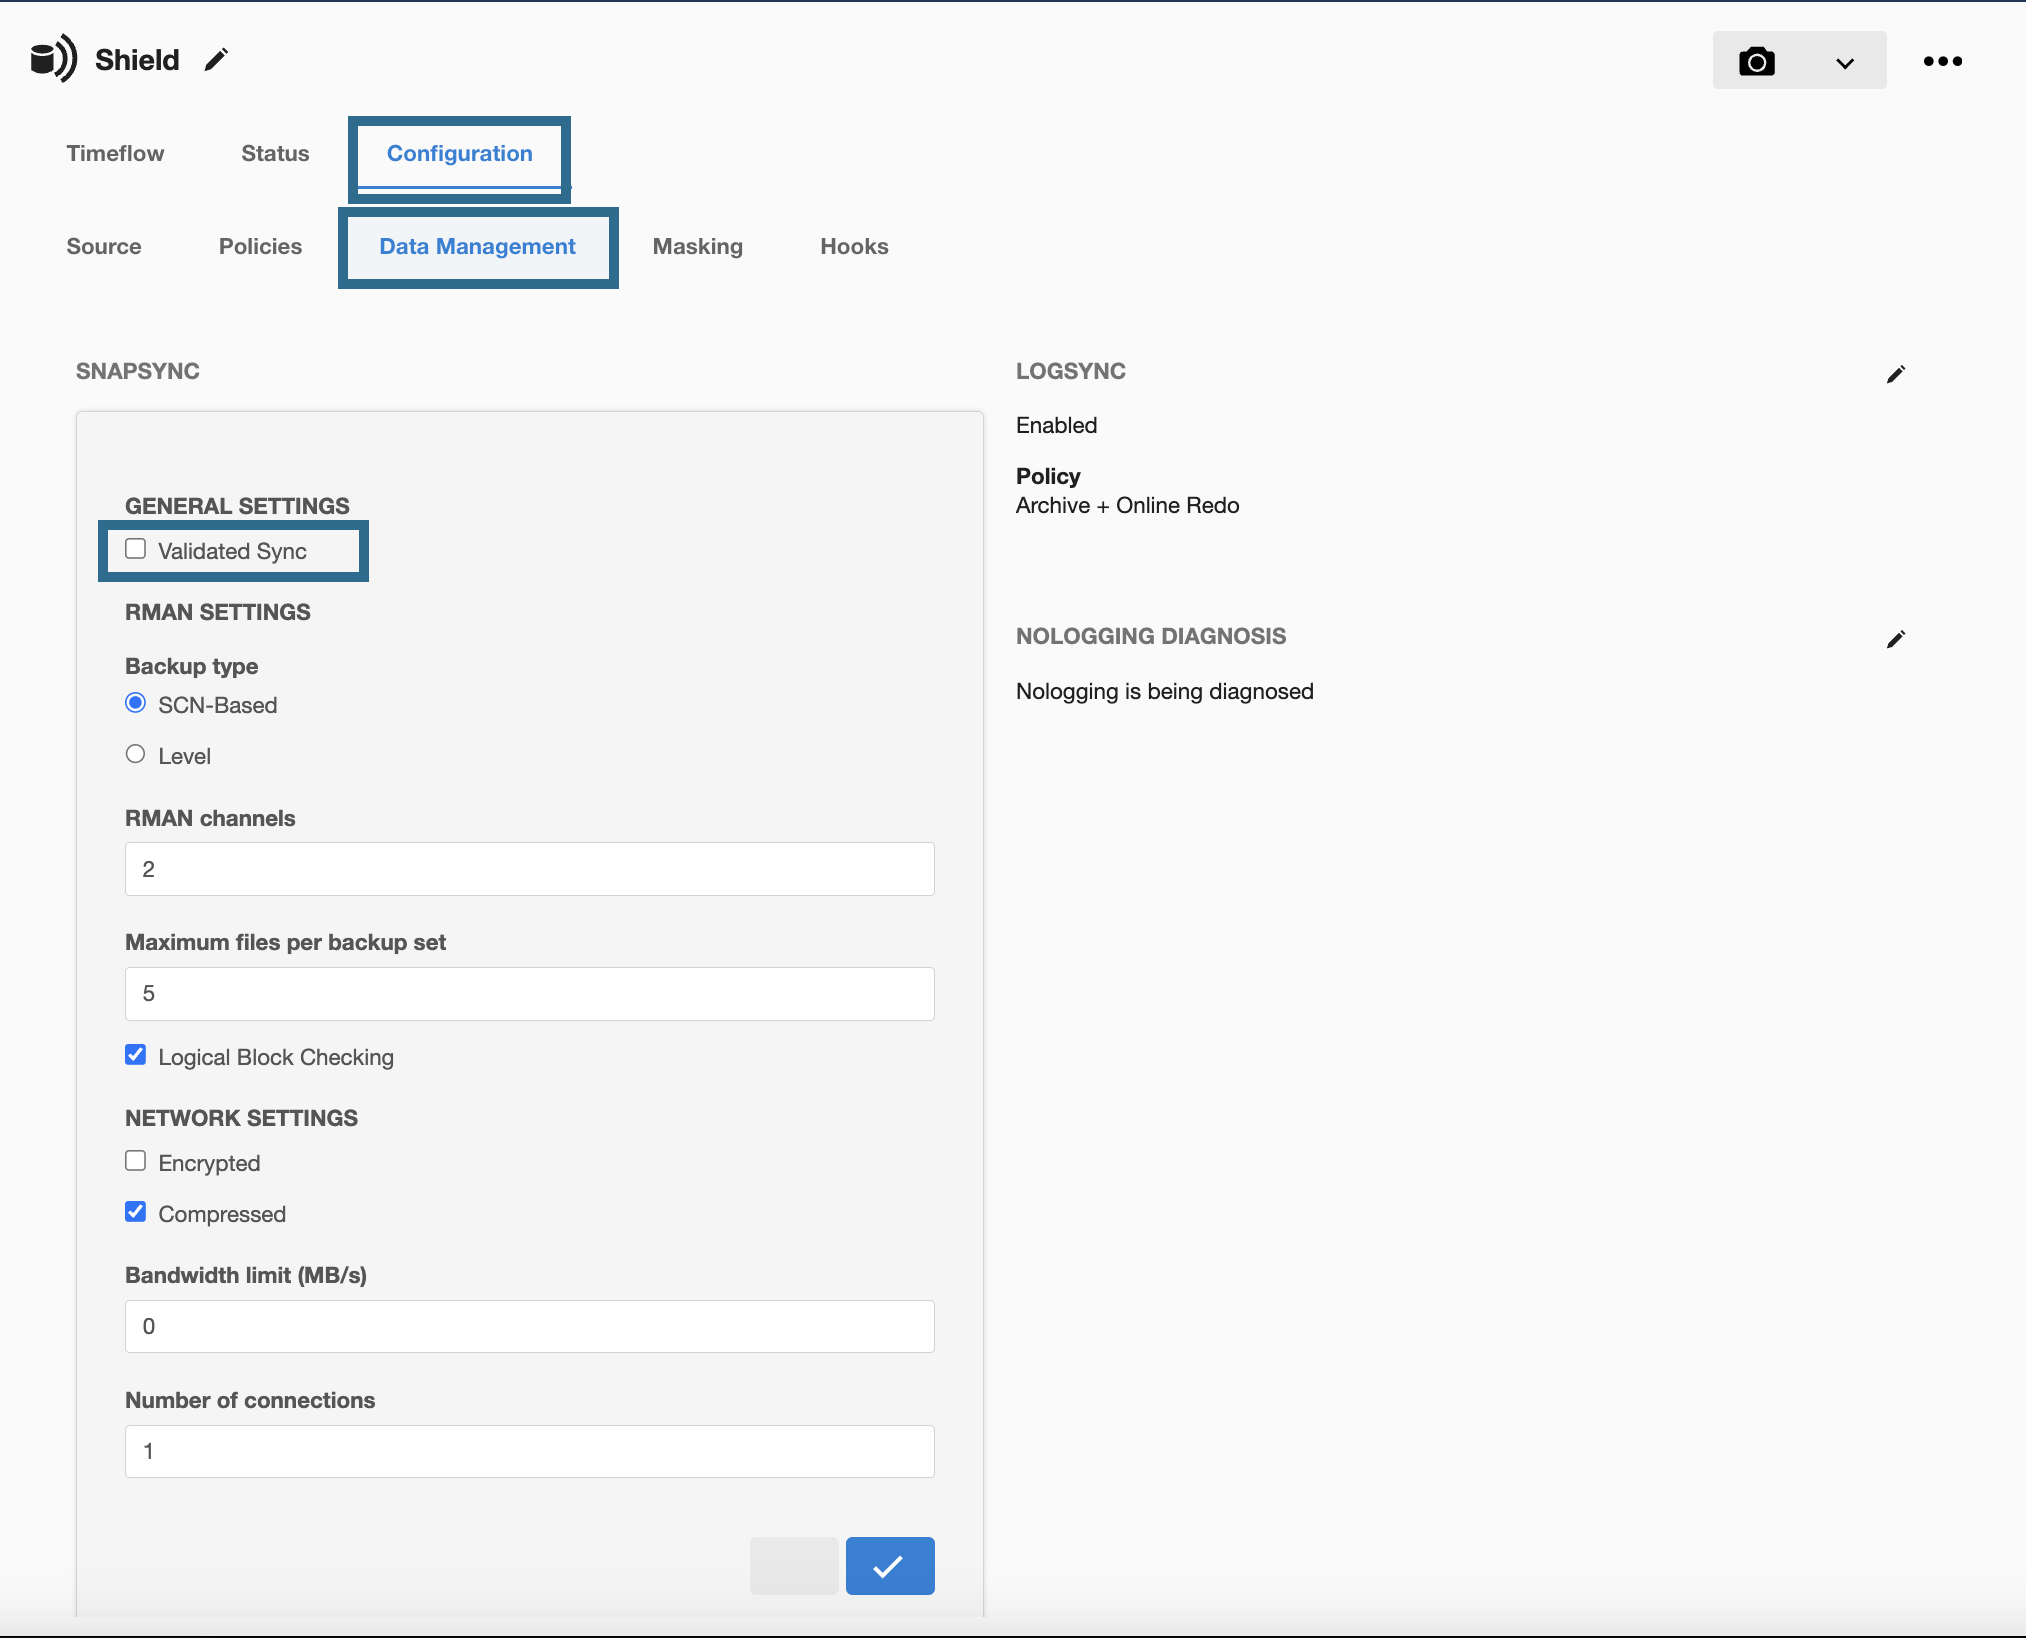
Task: Enable the Encrypted network setting
Action: 136,1161
